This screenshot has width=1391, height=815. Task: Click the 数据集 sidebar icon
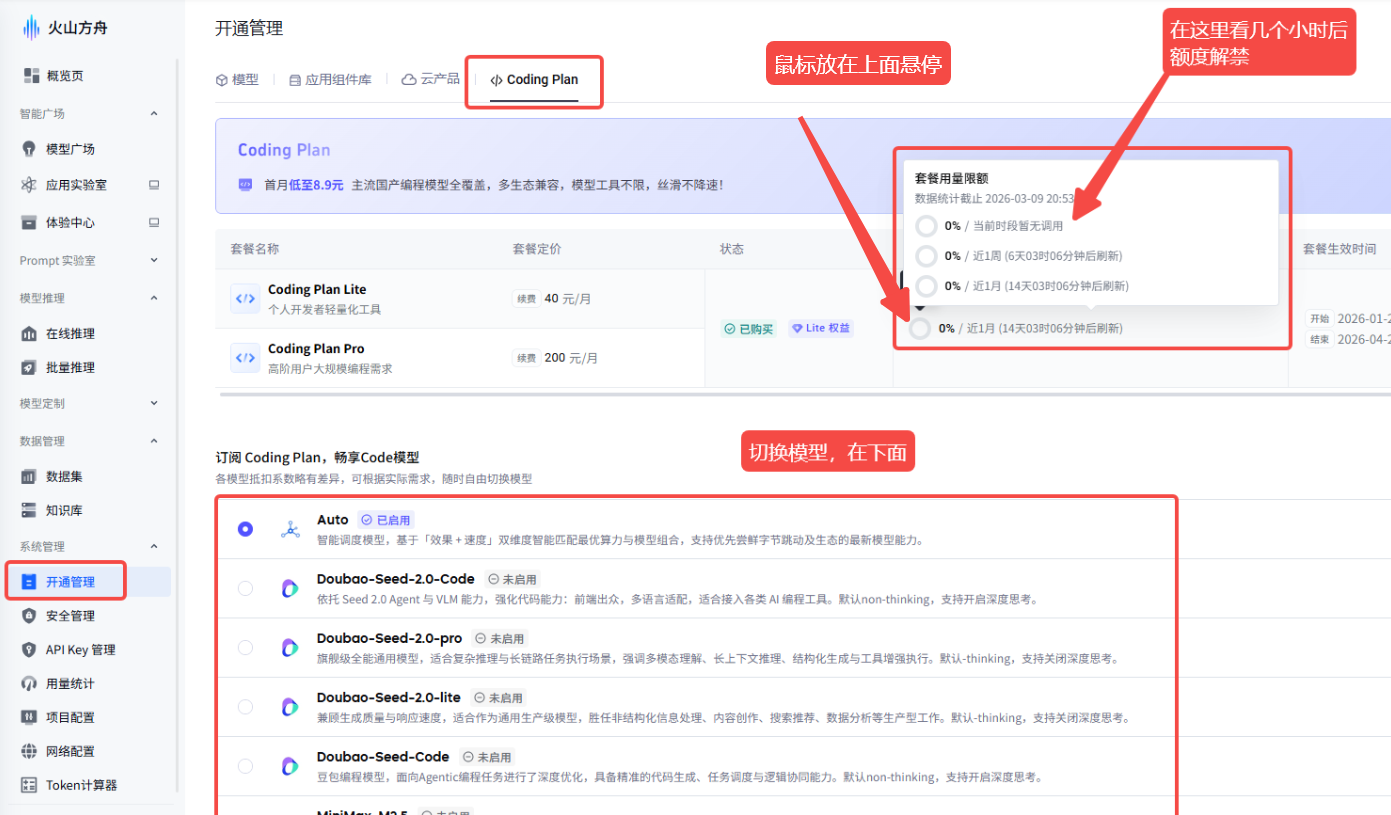point(29,477)
